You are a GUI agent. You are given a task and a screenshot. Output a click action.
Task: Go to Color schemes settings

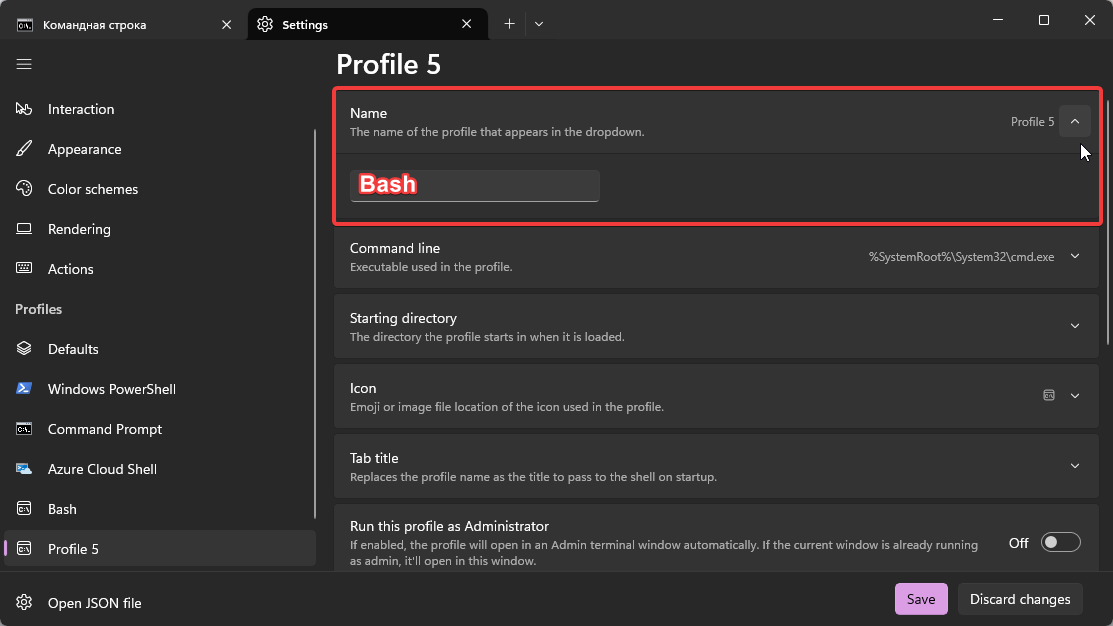tap(92, 189)
